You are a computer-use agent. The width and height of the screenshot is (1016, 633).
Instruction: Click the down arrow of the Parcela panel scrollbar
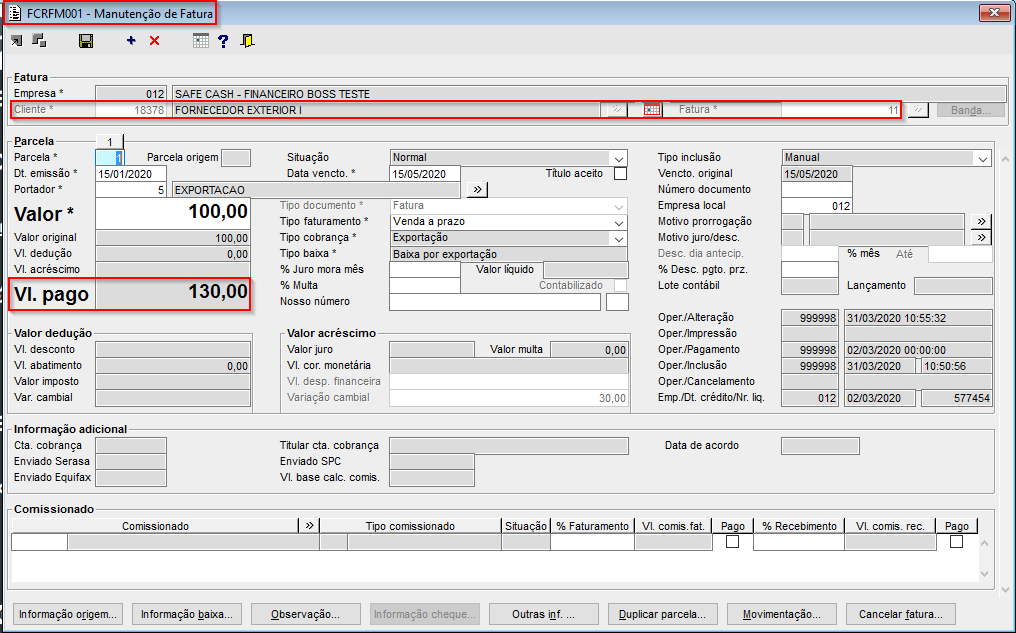(x=1005, y=590)
